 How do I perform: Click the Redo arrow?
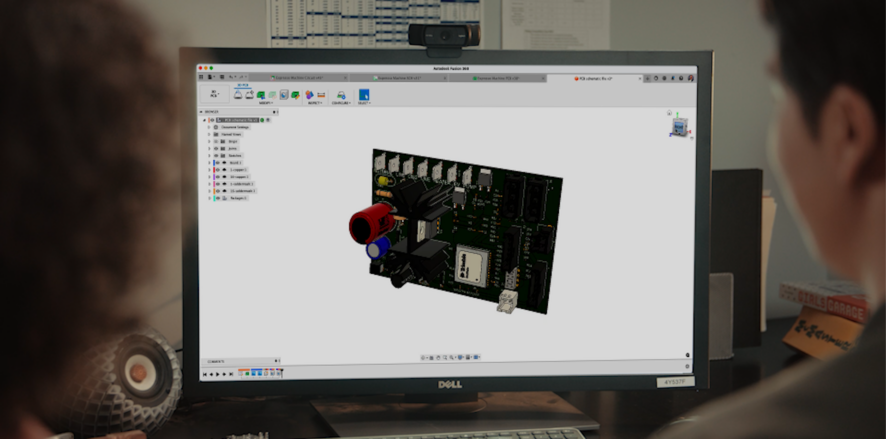pos(241,77)
